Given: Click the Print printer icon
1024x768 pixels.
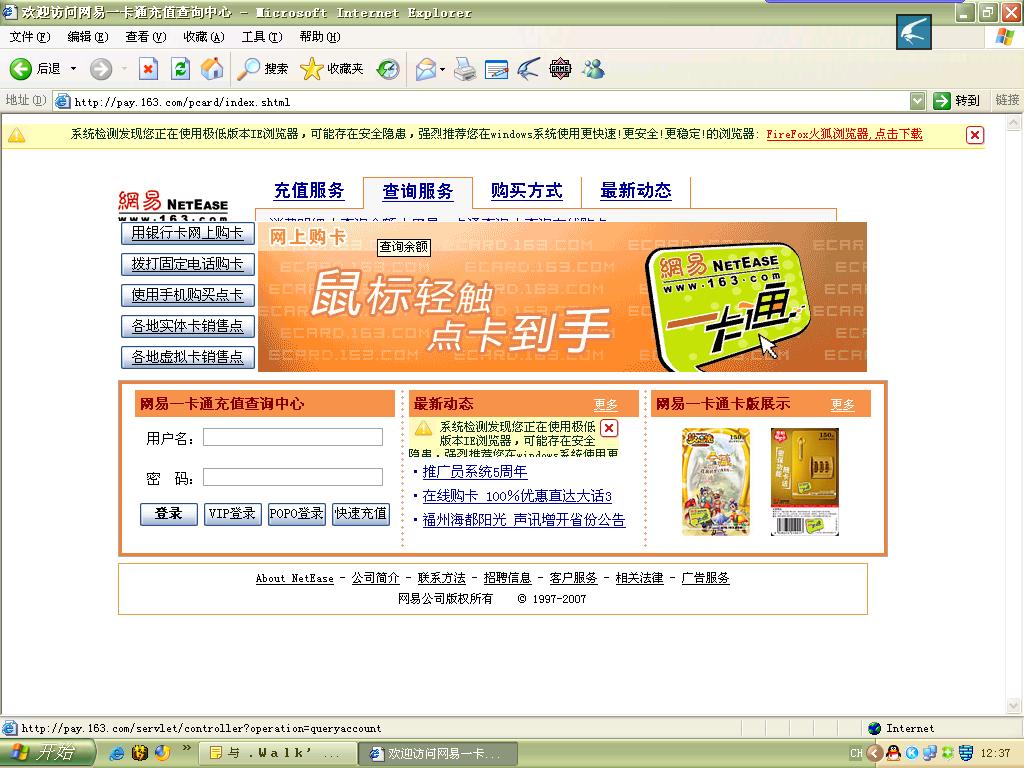Looking at the screenshot, I should click(x=465, y=69).
